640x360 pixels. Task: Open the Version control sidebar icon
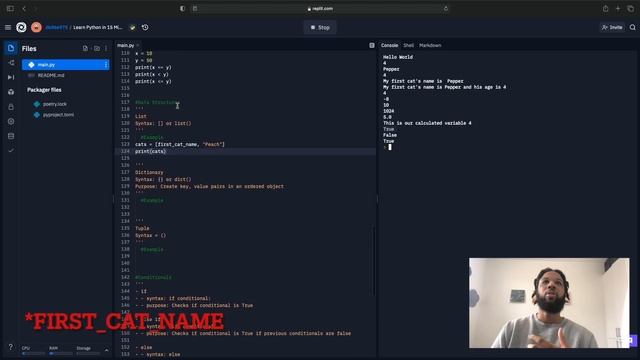pyautogui.click(x=11, y=63)
